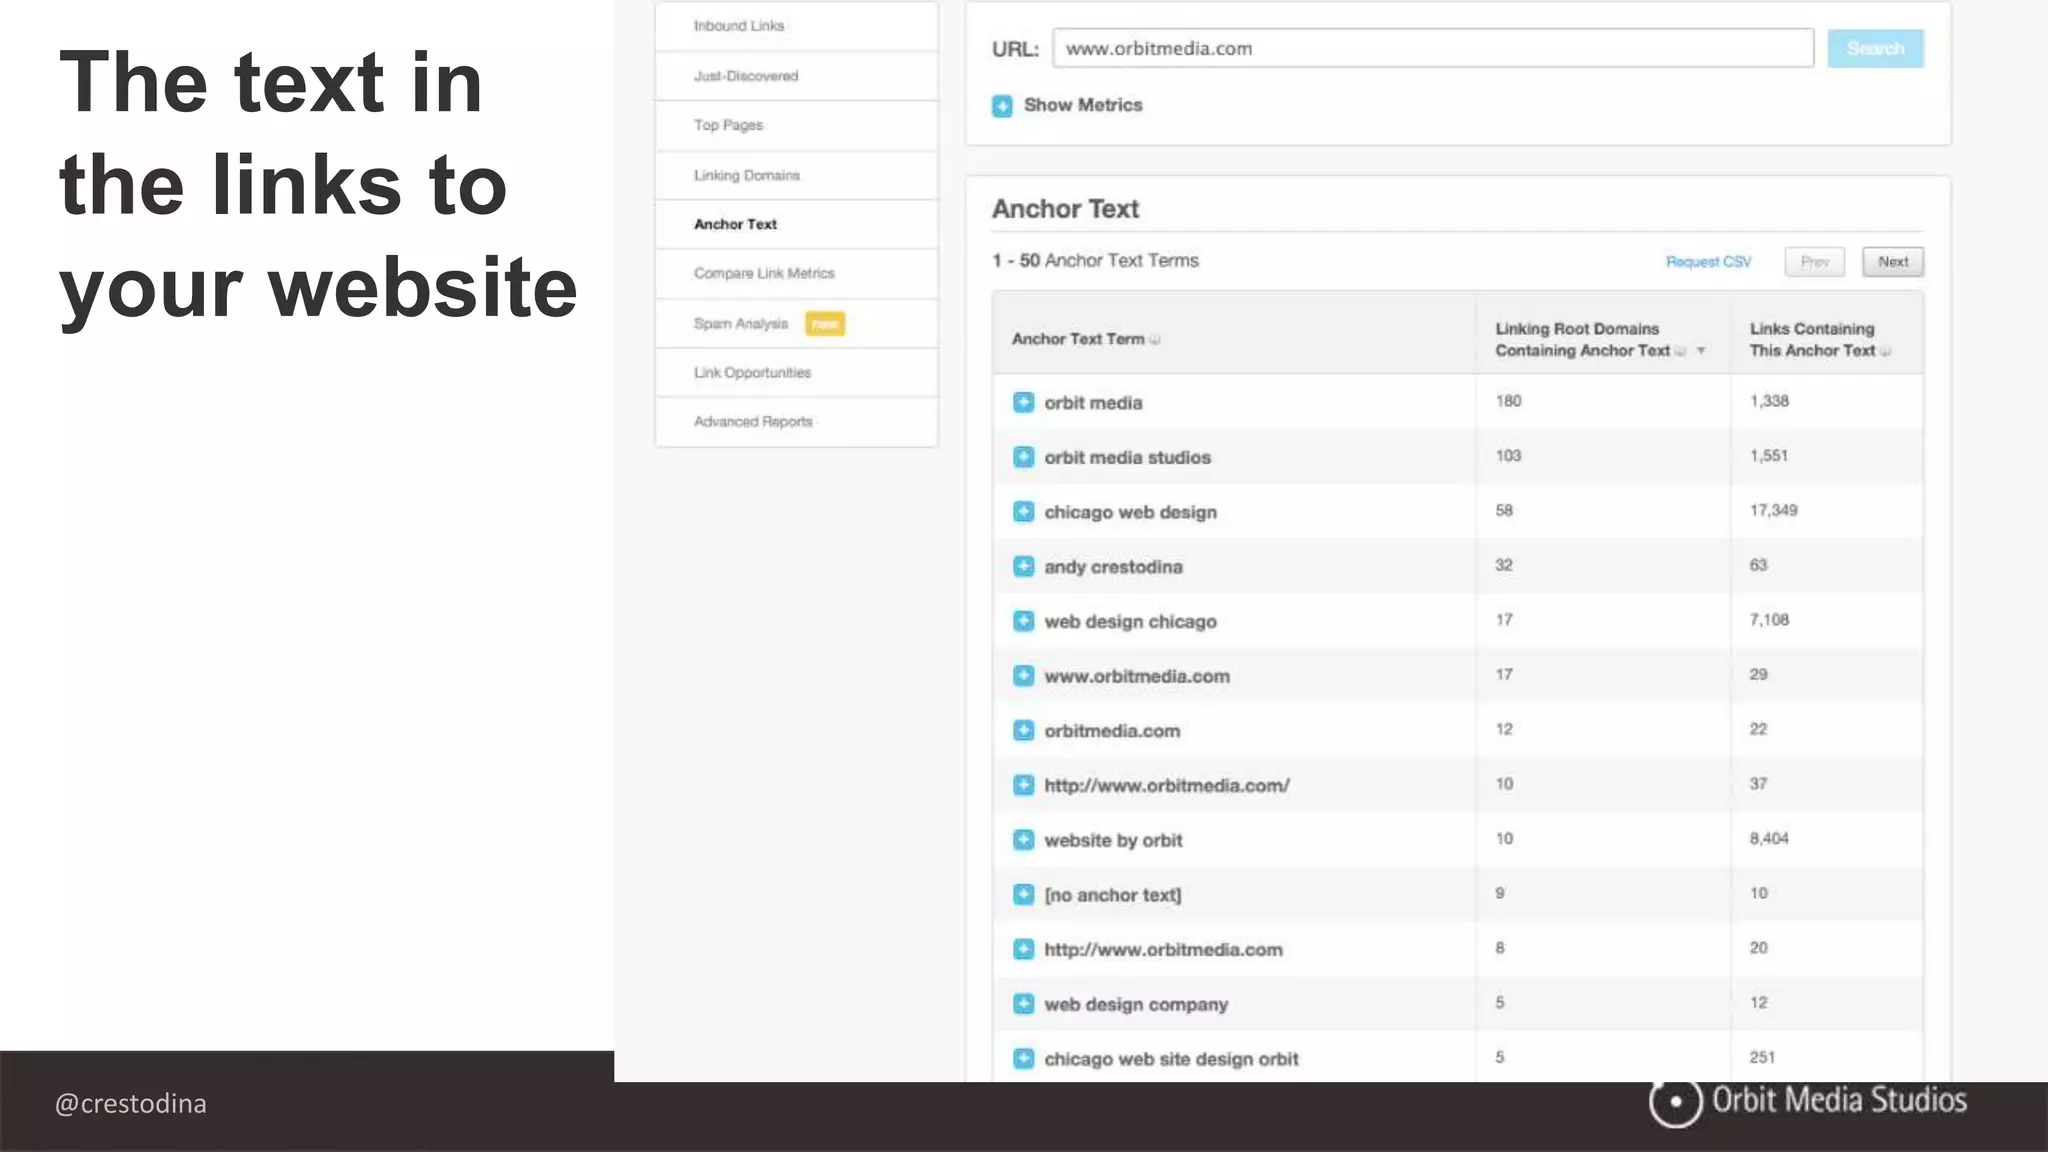Screen dimensions: 2048x1152
Task: Click the '1 - 50 Anchor Text Terms' label
Action: tap(1095, 260)
